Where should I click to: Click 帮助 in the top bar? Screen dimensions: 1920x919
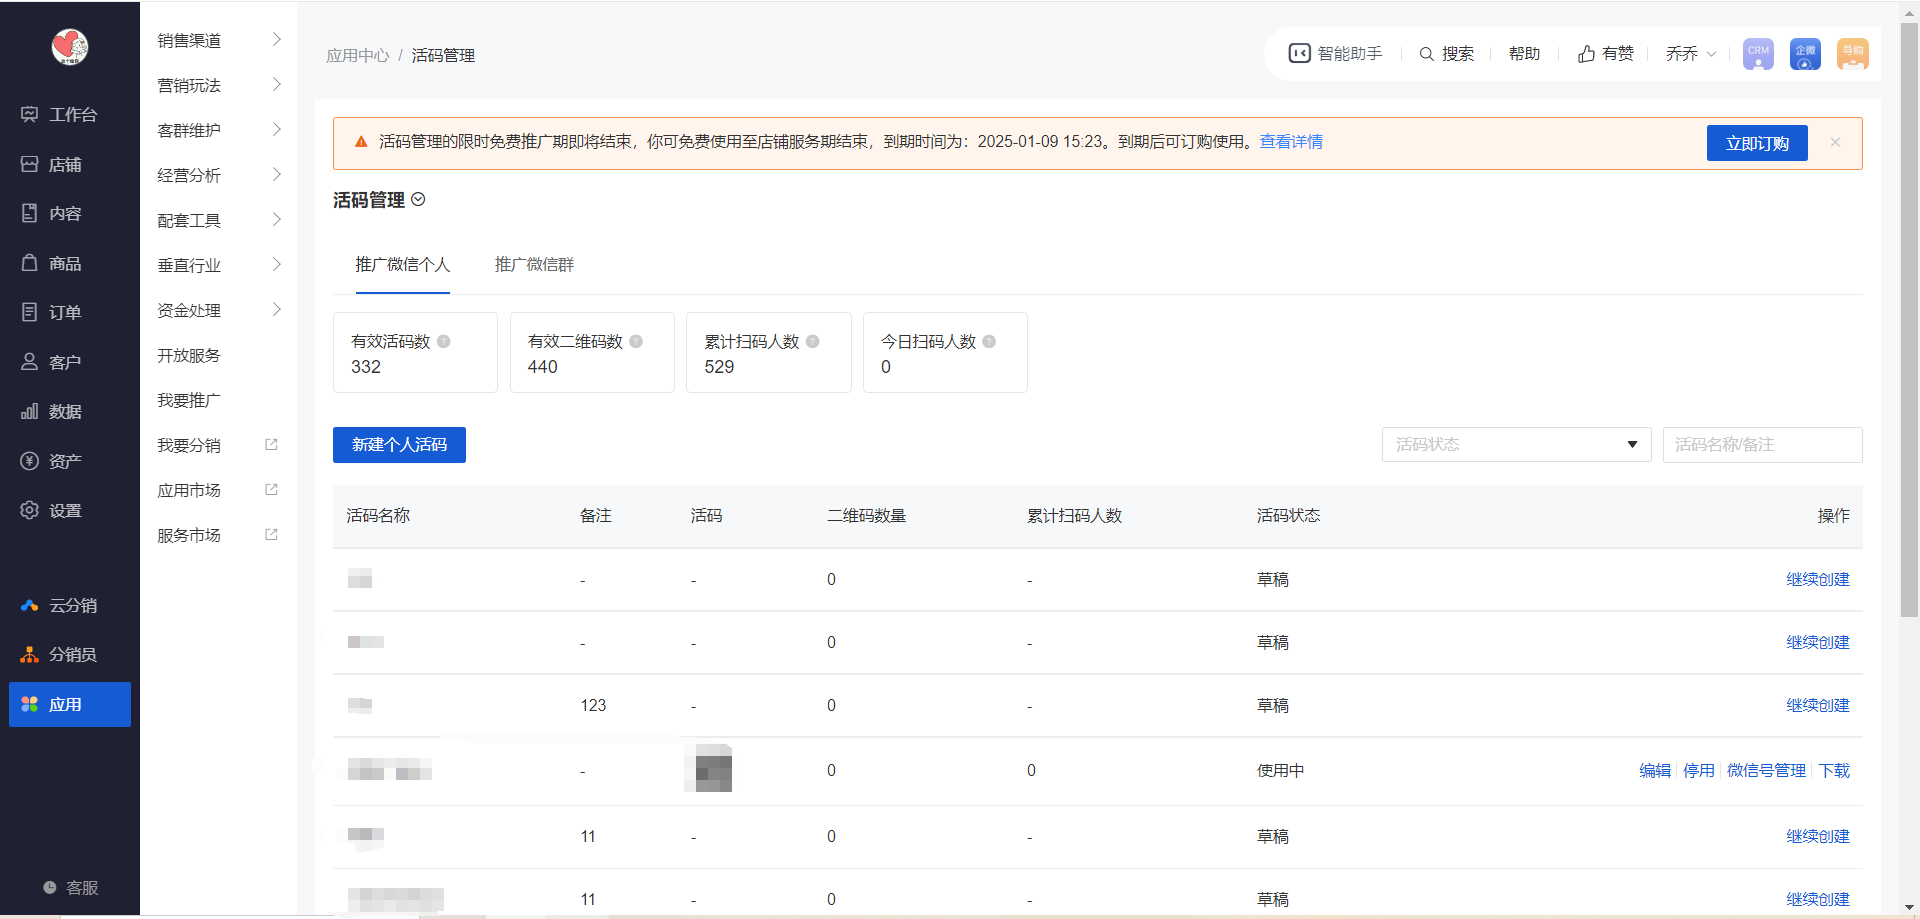pos(1524,54)
